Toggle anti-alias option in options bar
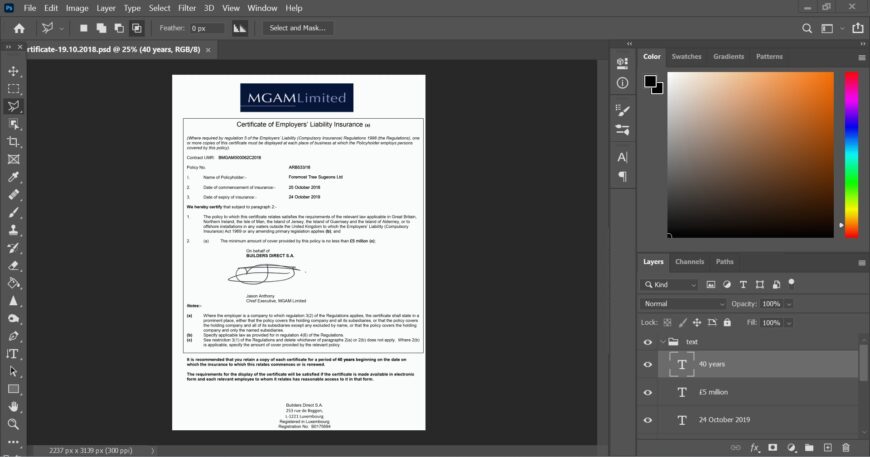 coord(240,28)
